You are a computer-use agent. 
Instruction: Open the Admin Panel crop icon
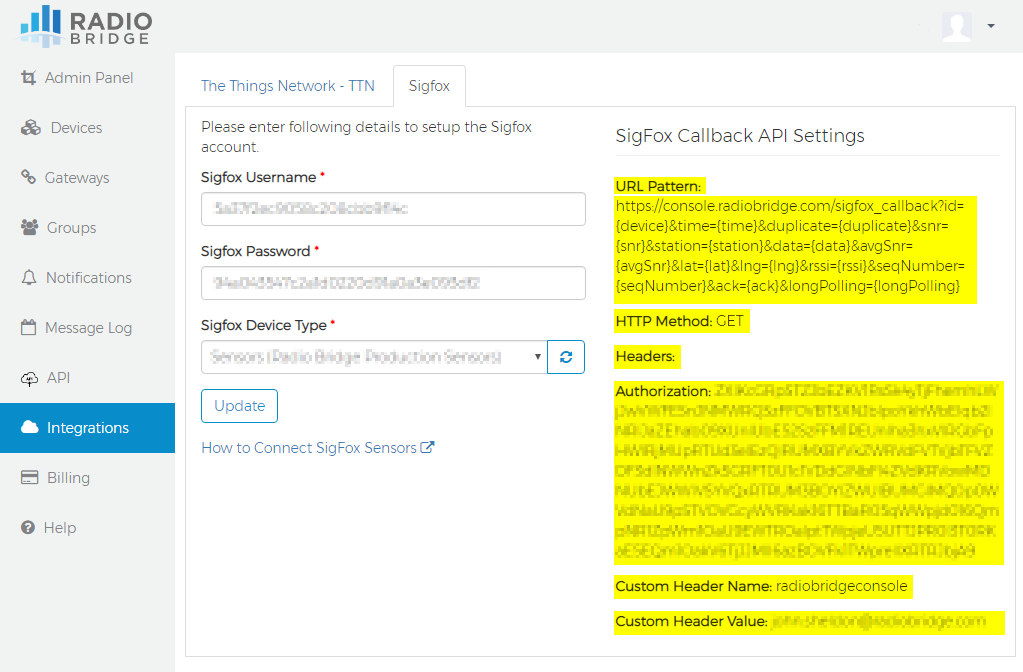[x=28, y=78]
